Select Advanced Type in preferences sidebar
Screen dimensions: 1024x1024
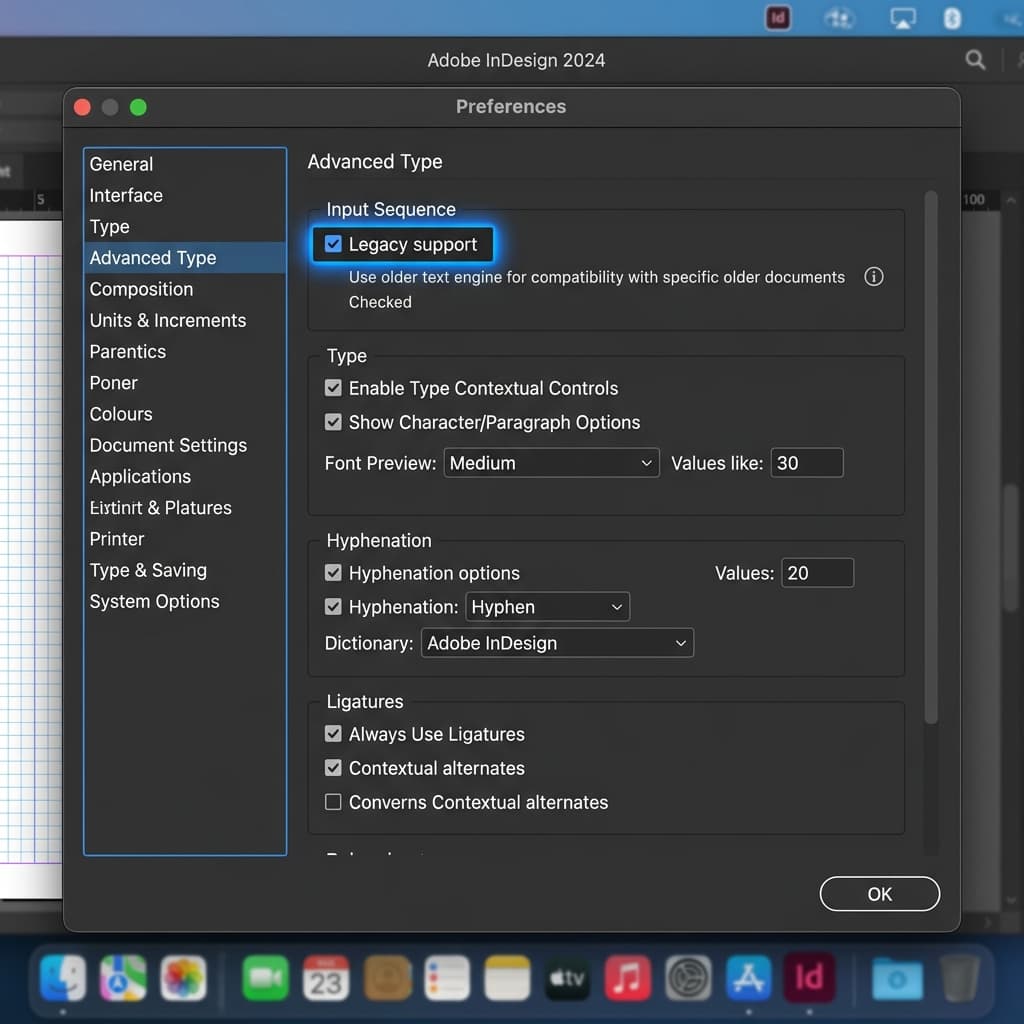click(x=185, y=257)
